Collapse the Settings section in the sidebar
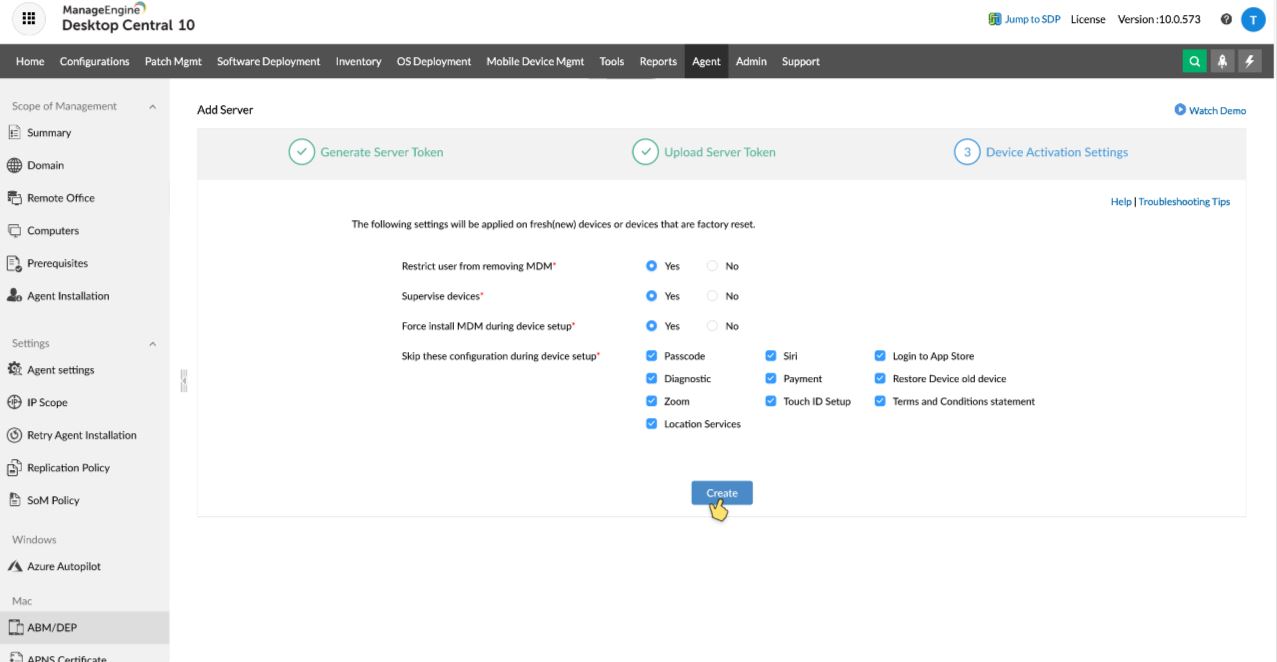Viewport: 1277px width, 662px height. 153,342
